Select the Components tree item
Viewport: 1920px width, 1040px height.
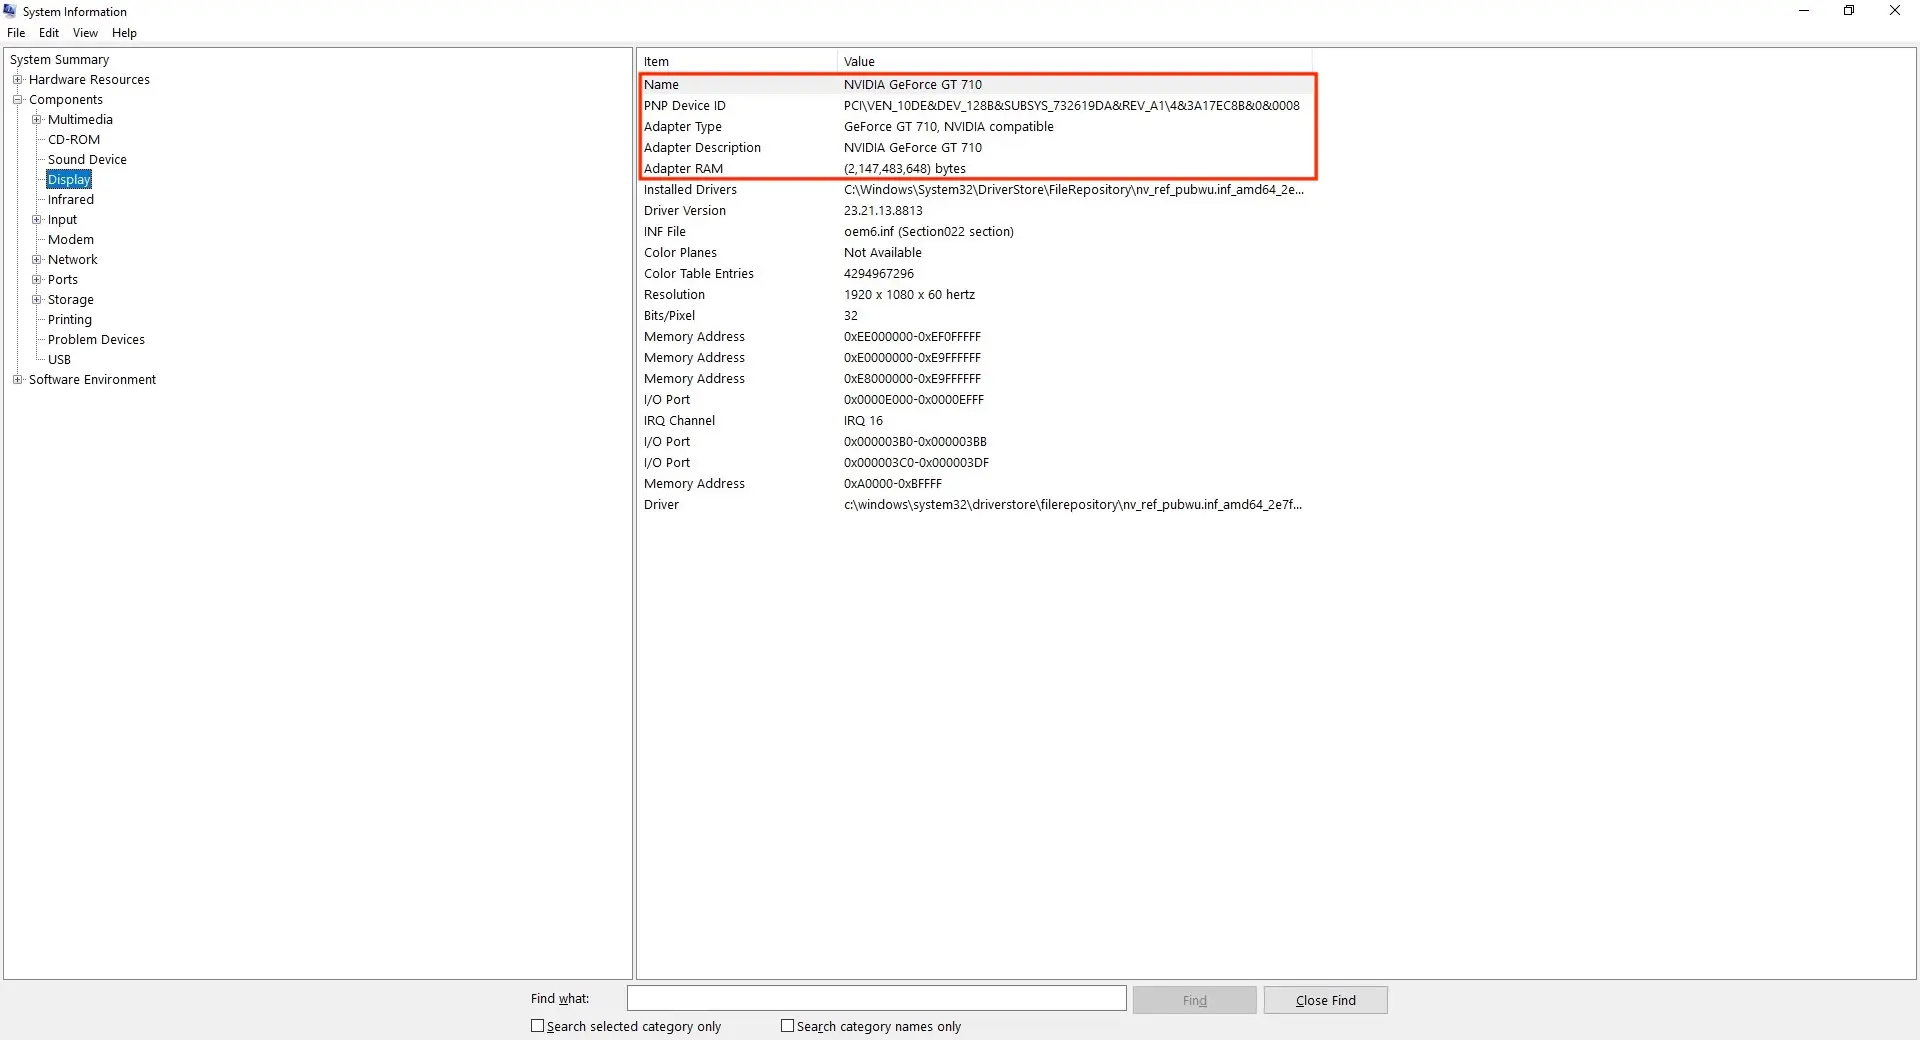tap(66, 100)
